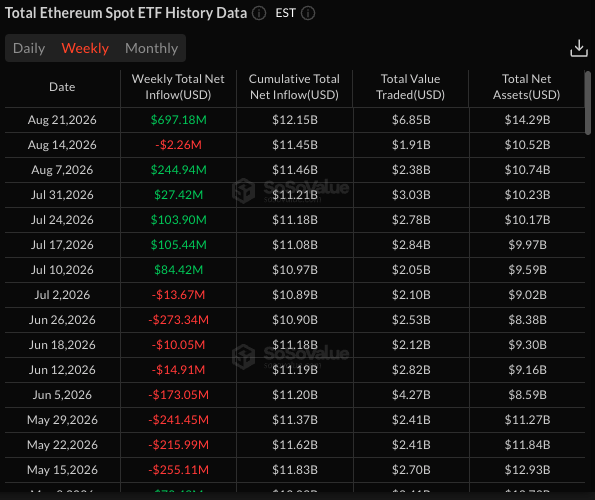Select the May 22,2026 date cell

(x=62, y=445)
